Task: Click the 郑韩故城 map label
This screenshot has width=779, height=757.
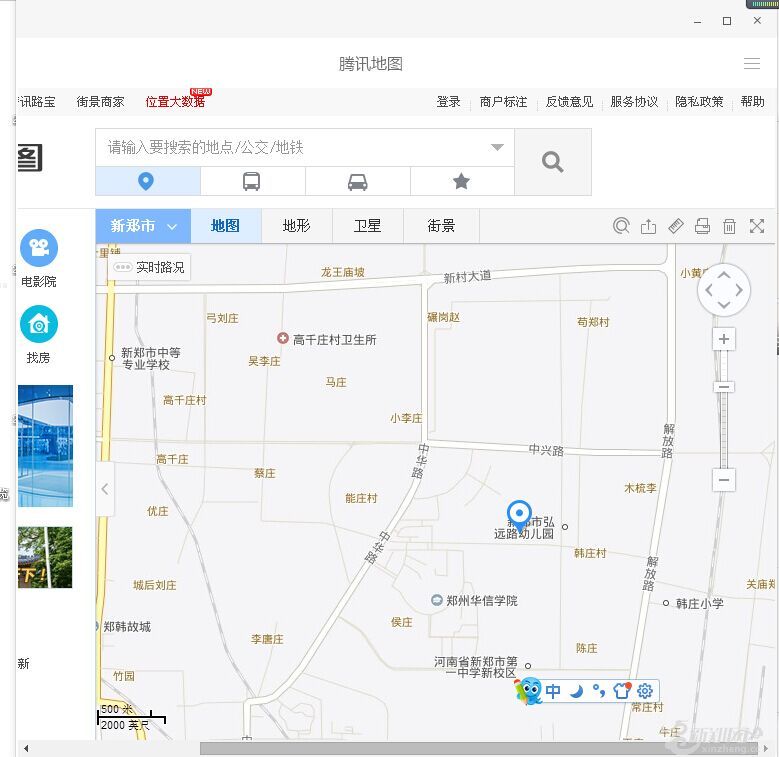Action: [127, 627]
